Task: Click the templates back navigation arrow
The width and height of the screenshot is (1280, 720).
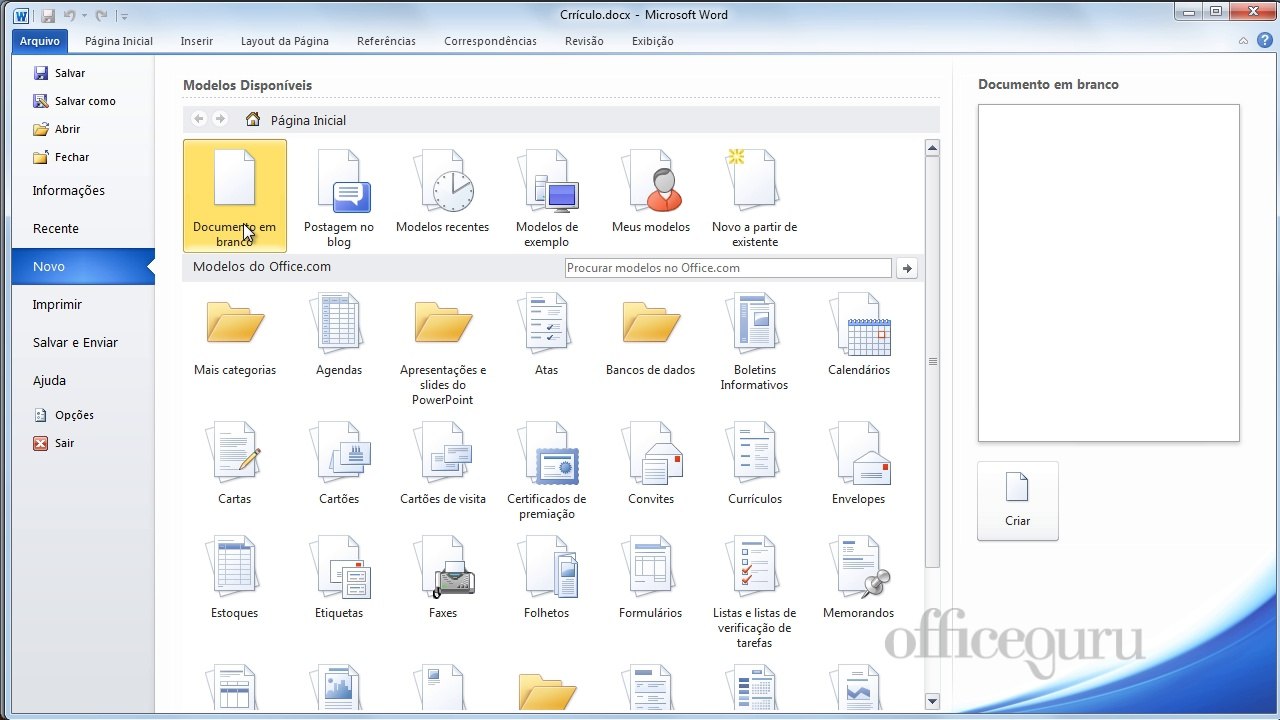Action: point(199,119)
